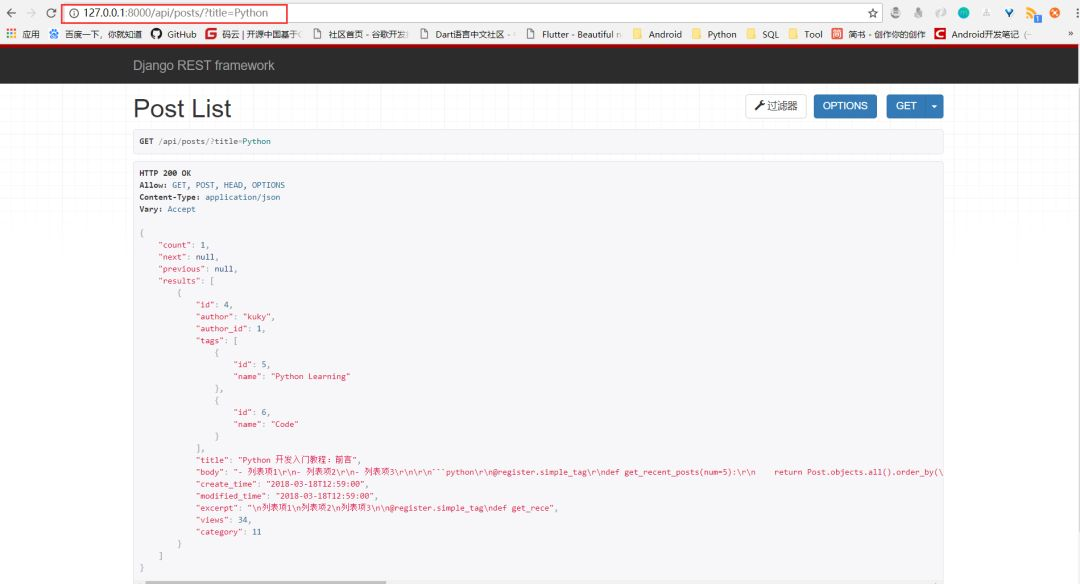The width and height of the screenshot is (1080, 584).
Task: Click the Post List heading
Action: [x=183, y=109]
